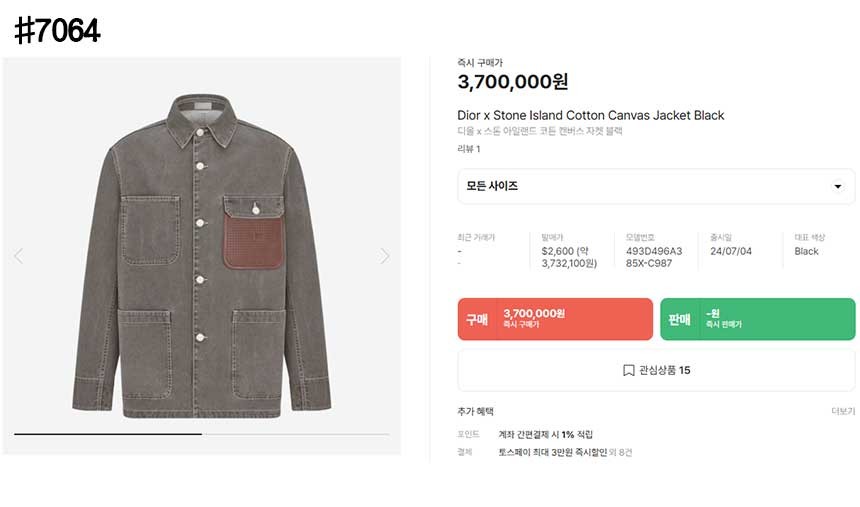
Task: Click the bookmark icon for 관심상품
Action: click(x=628, y=370)
